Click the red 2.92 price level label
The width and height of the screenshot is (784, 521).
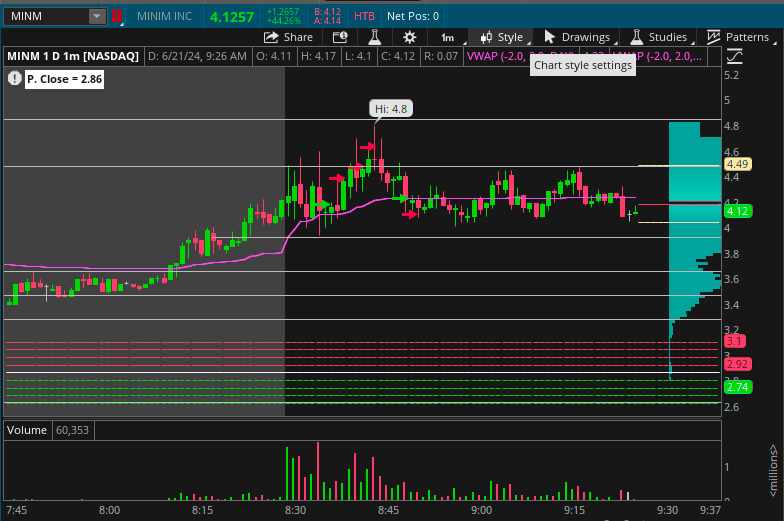click(x=737, y=364)
